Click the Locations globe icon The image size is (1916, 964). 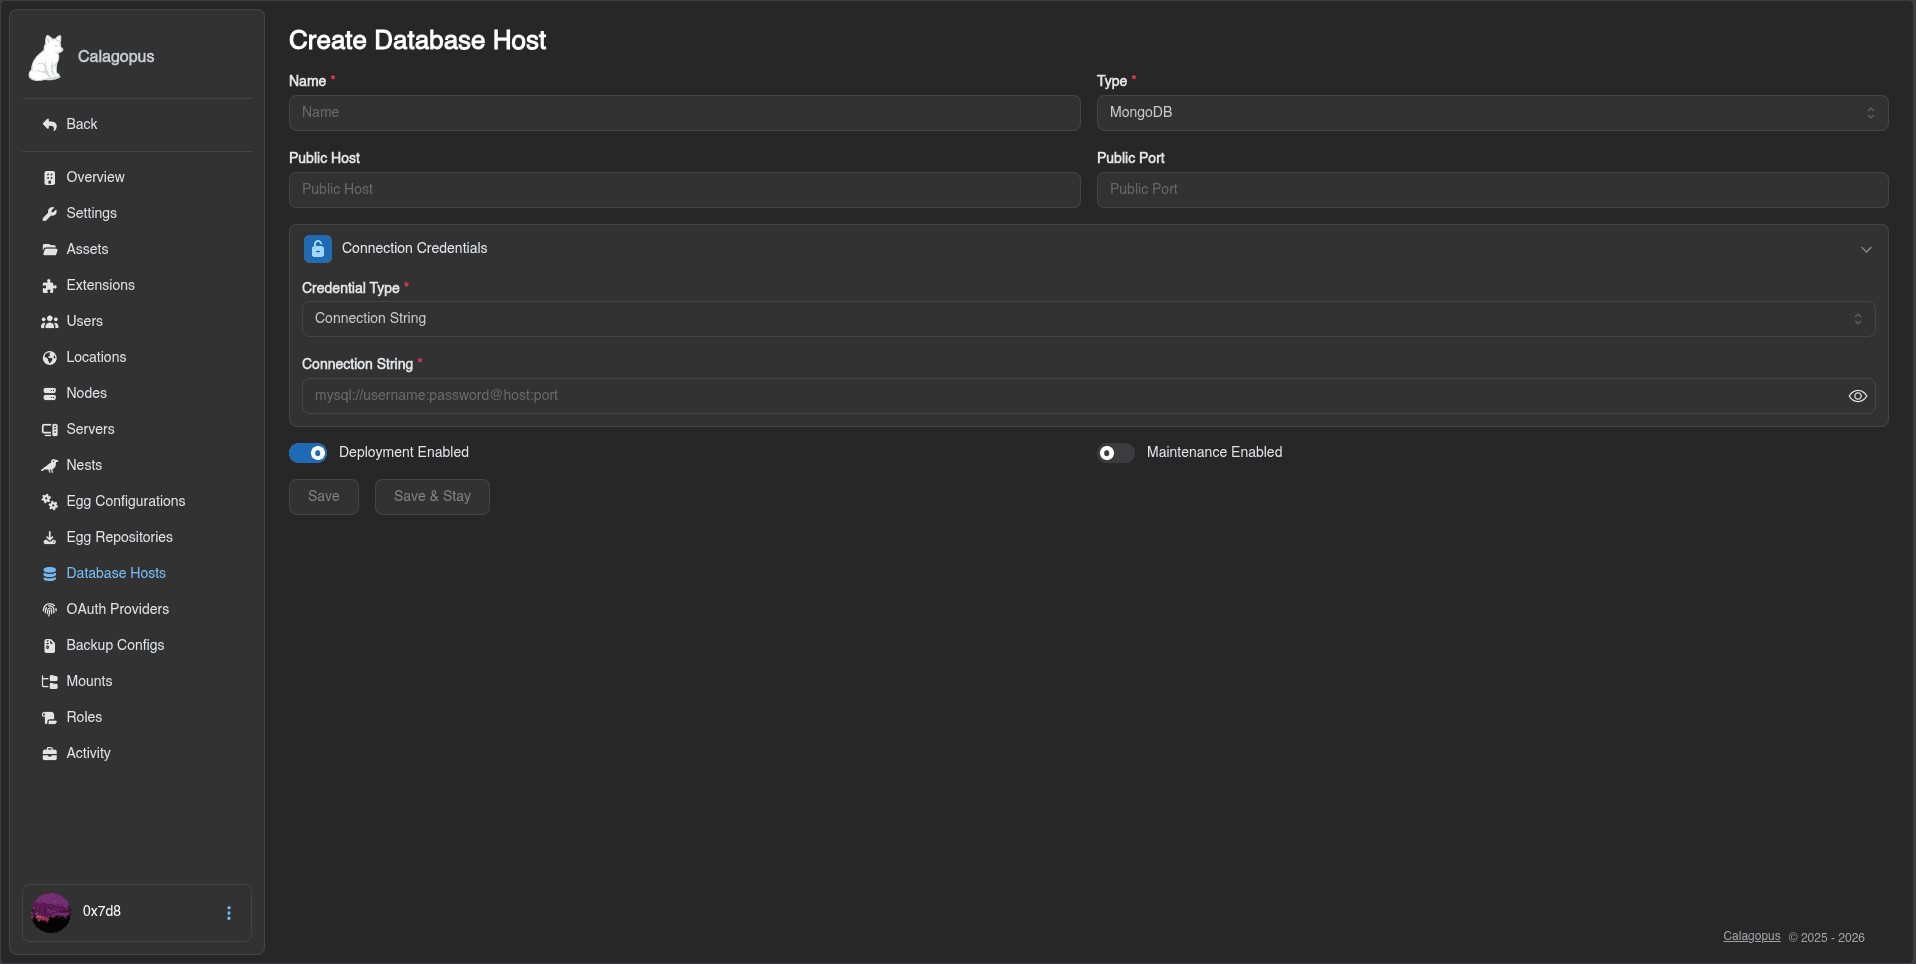point(49,358)
